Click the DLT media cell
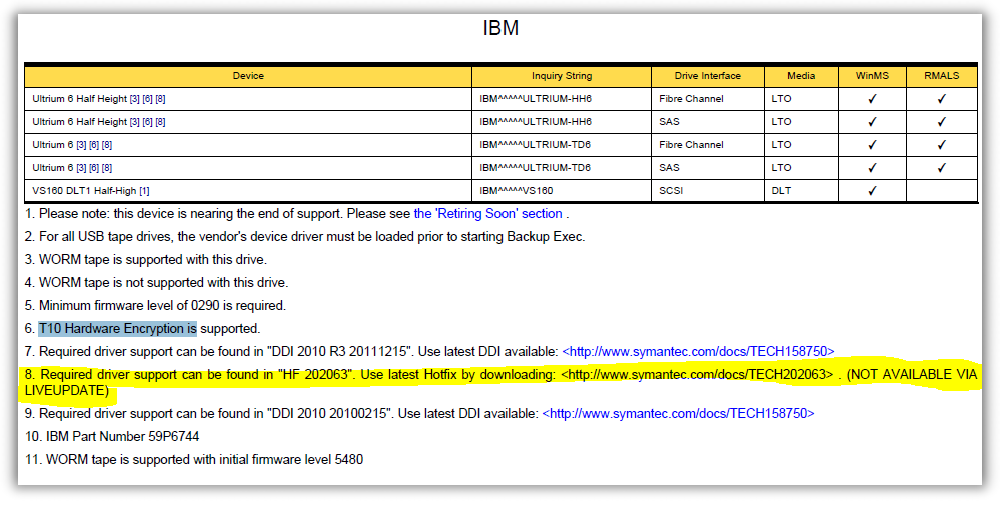The image size is (1000, 508). (x=781, y=190)
